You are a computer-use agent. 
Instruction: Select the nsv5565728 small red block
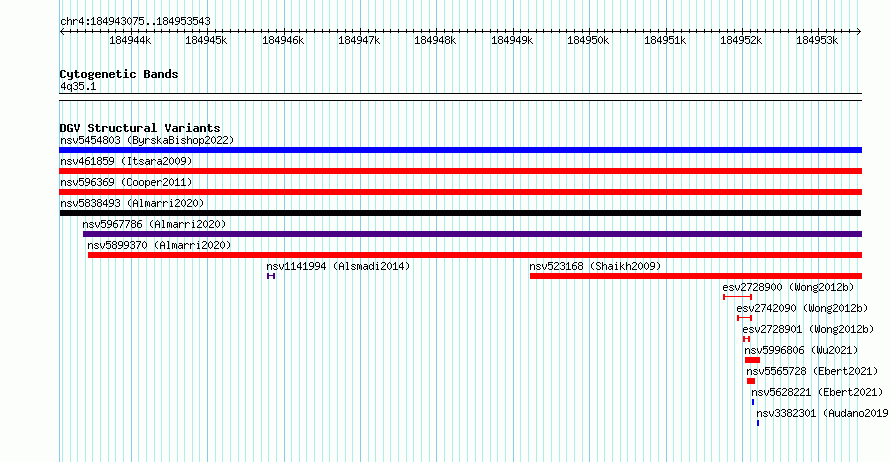pos(751,381)
